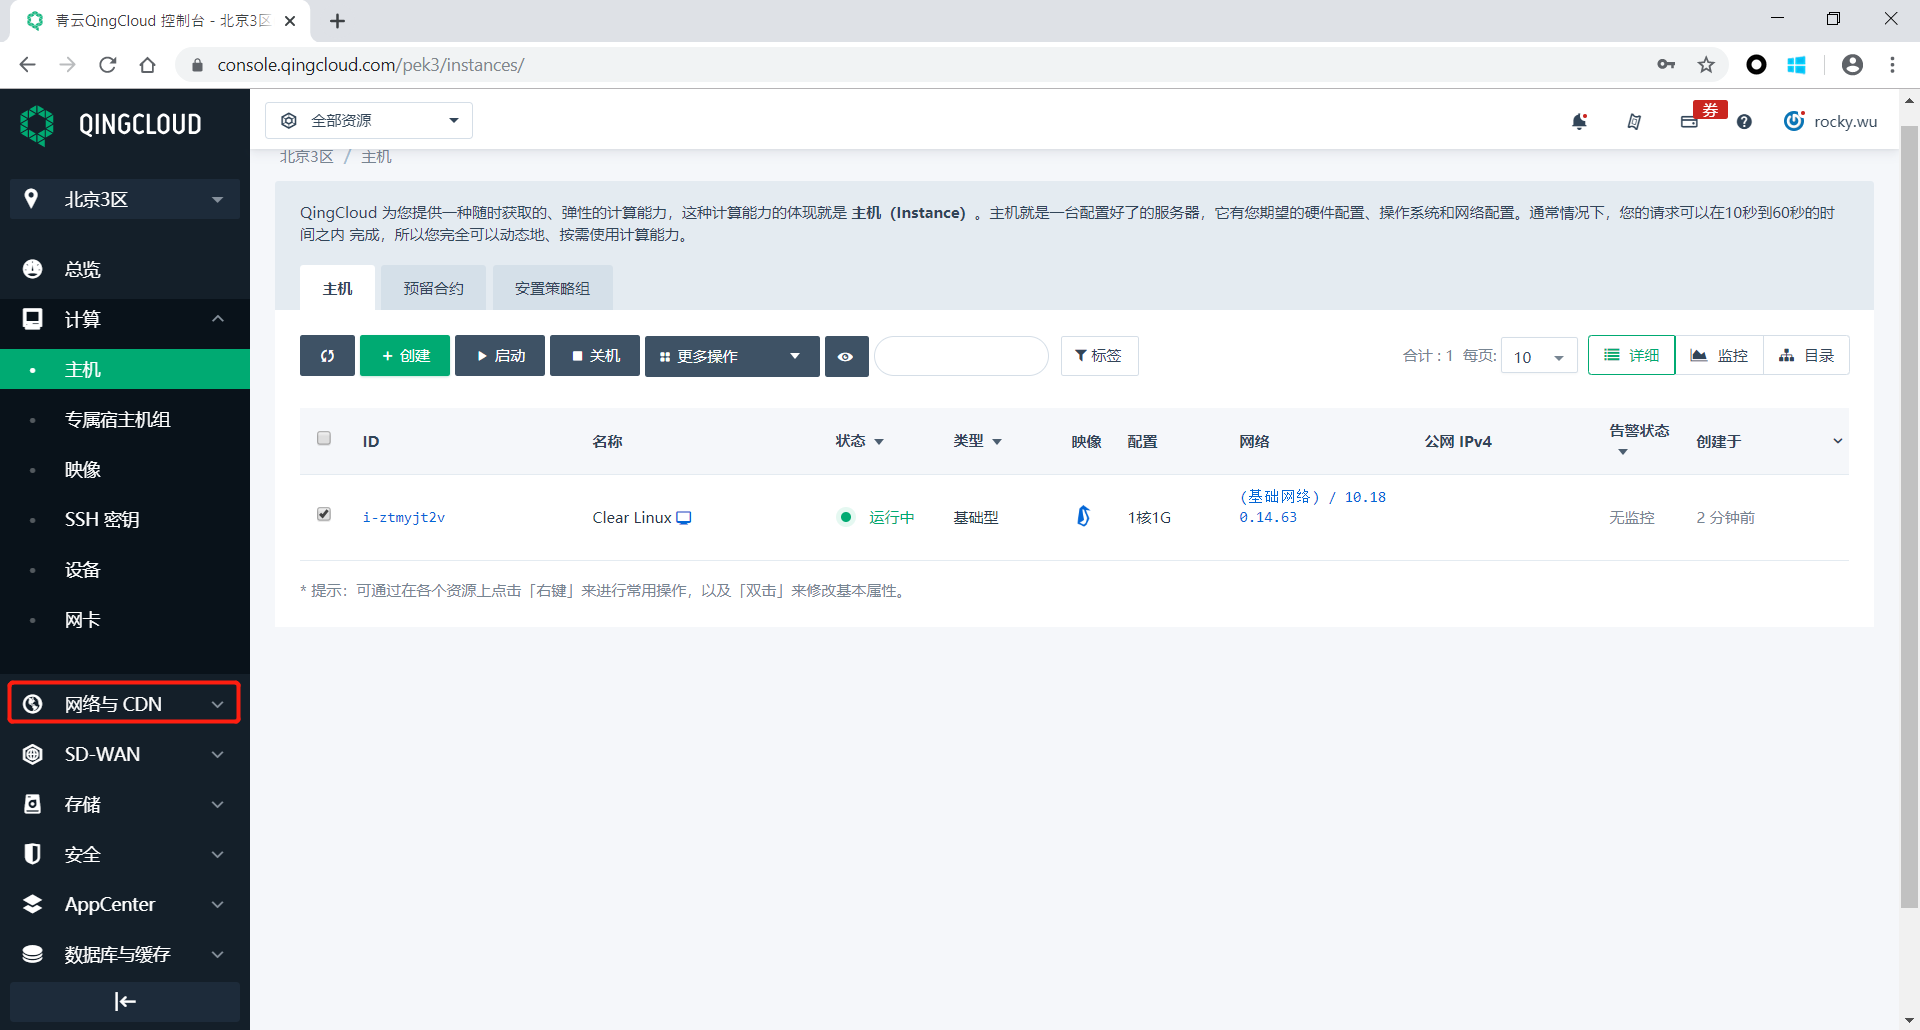Change per-page count dropdown showing 10
The image size is (1920, 1030).
(x=1539, y=356)
